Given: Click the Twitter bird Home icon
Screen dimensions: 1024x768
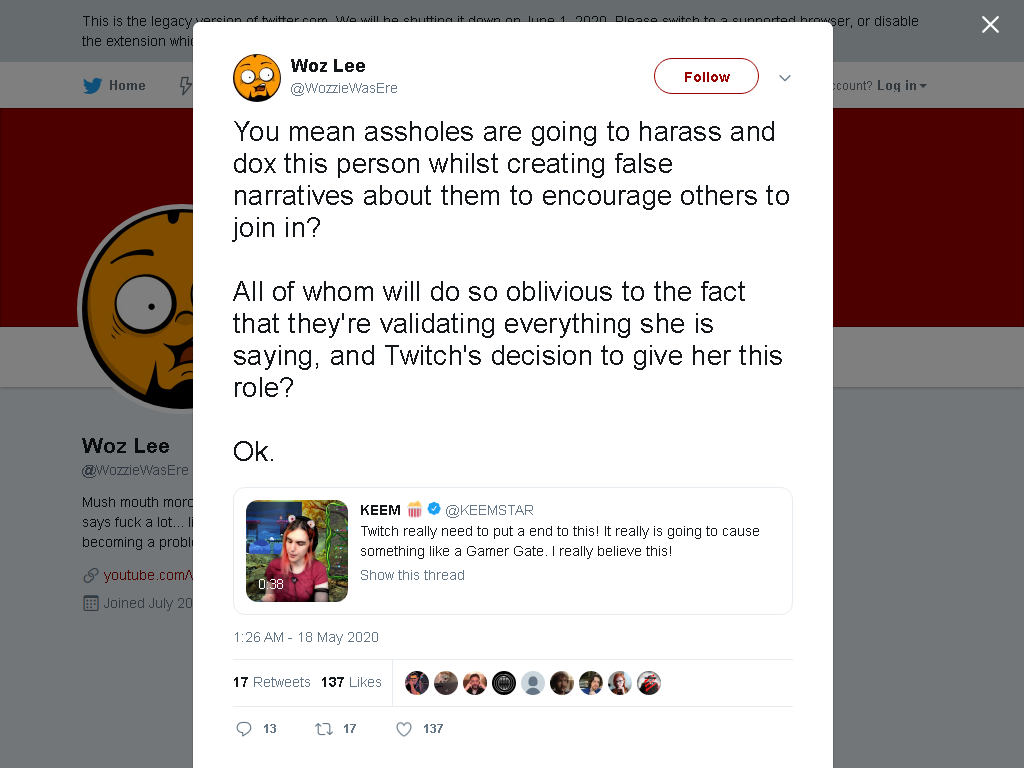Looking at the screenshot, I should coord(93,86).
